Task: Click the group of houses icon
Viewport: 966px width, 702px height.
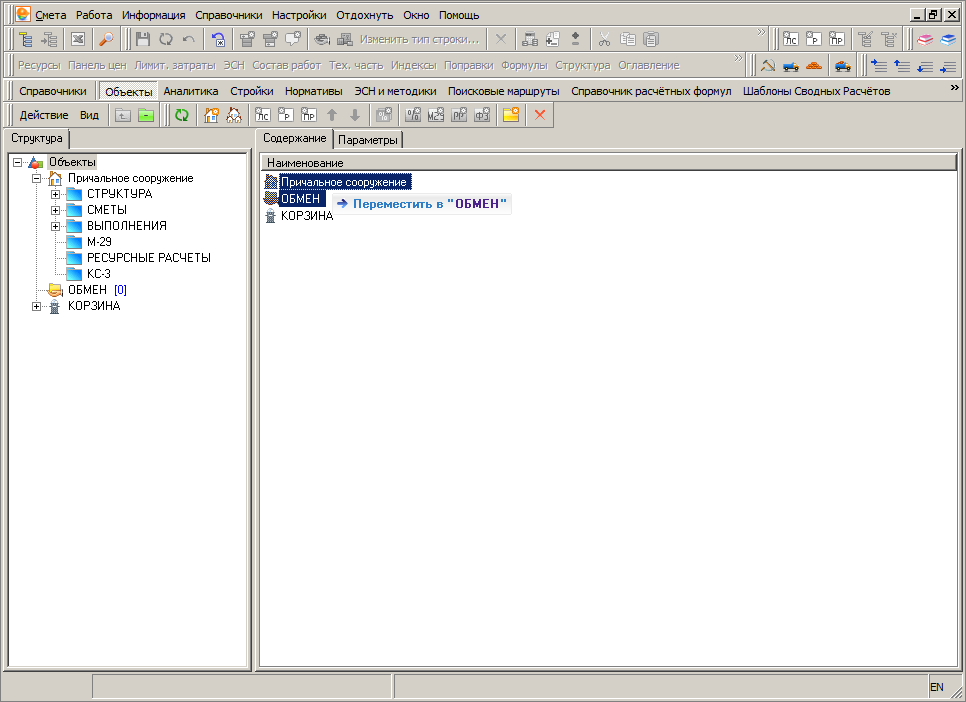Action: tap(234, 115)
